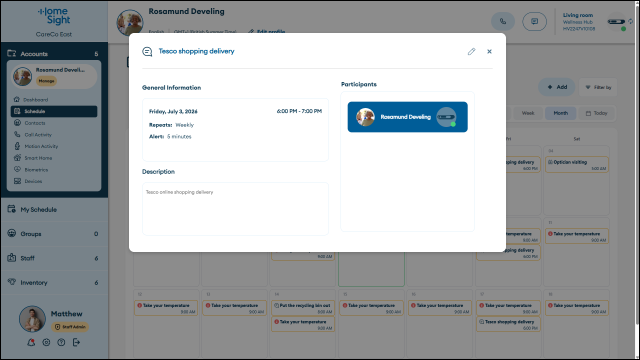
Task: Click the notifications bell icon below Matthew
Action: (x=31, y=342)
